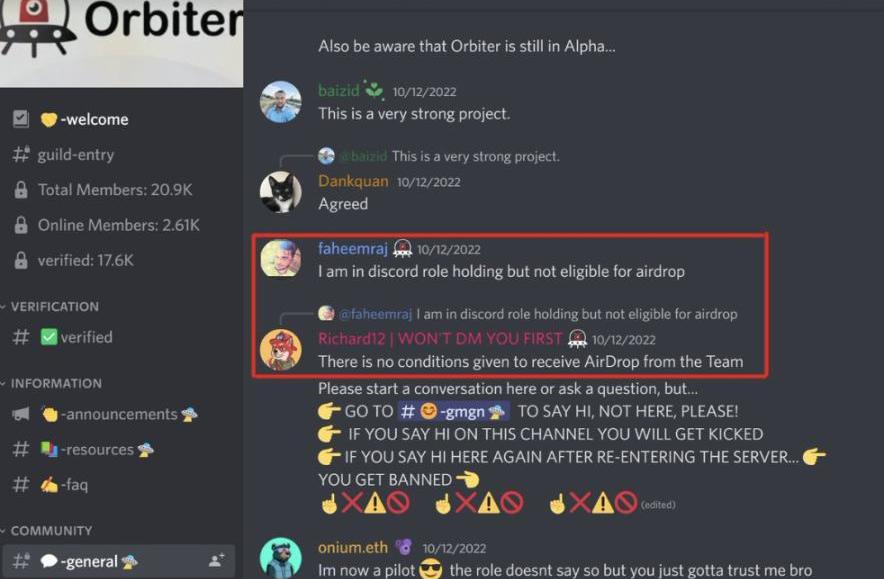Follow the #-gmgn channel link

[x=453, y=412]
